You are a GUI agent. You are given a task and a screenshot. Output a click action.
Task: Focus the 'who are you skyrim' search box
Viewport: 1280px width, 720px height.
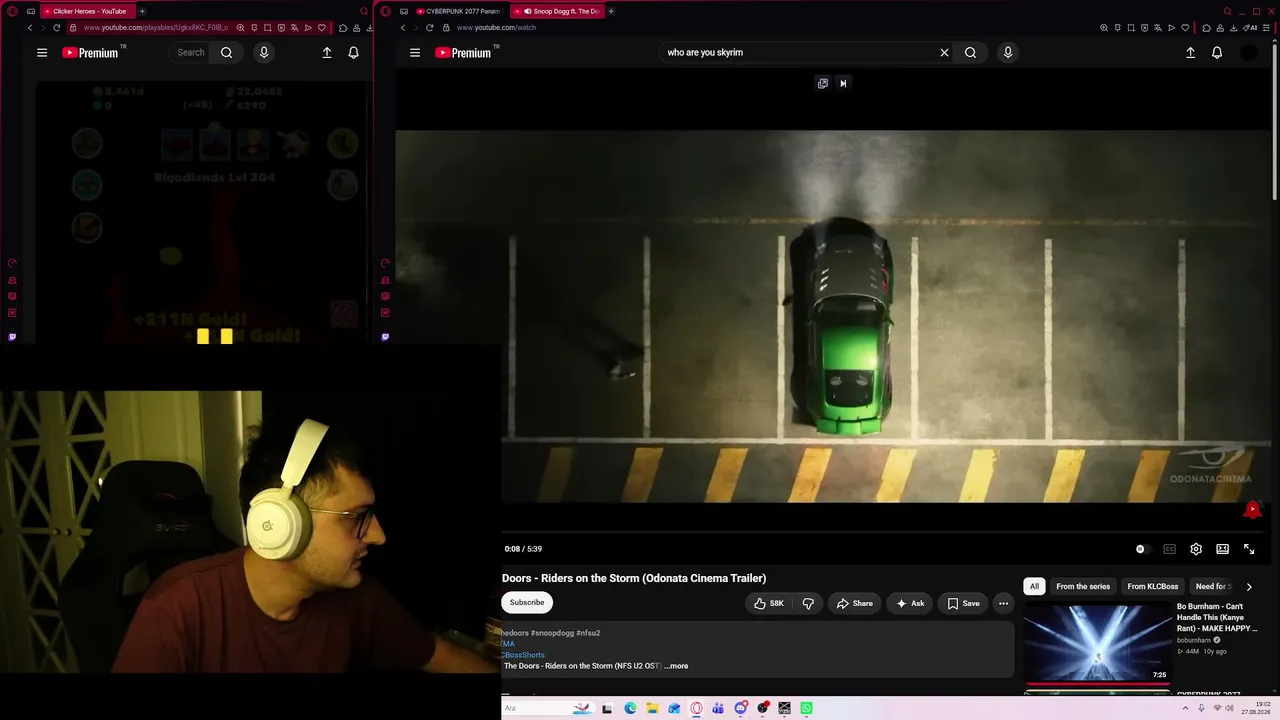coord(800,53)
